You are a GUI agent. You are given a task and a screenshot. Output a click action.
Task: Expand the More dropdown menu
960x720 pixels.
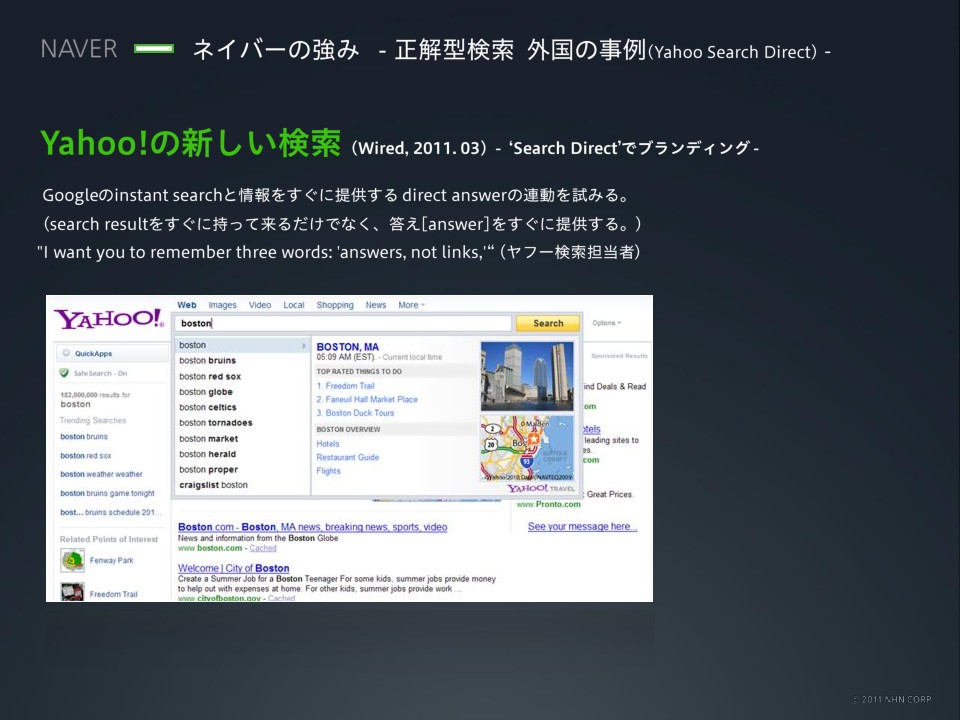411,305
